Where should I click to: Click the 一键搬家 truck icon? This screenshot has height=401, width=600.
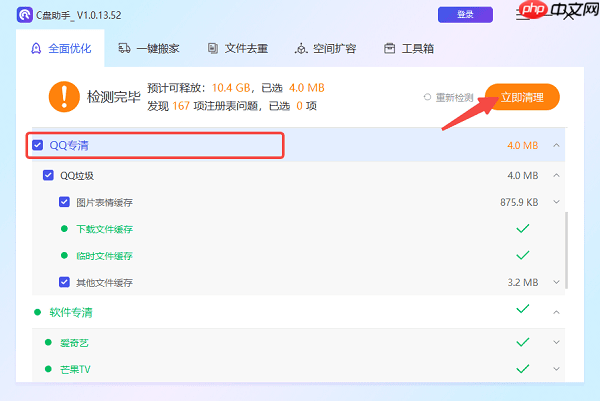[124, 48]
